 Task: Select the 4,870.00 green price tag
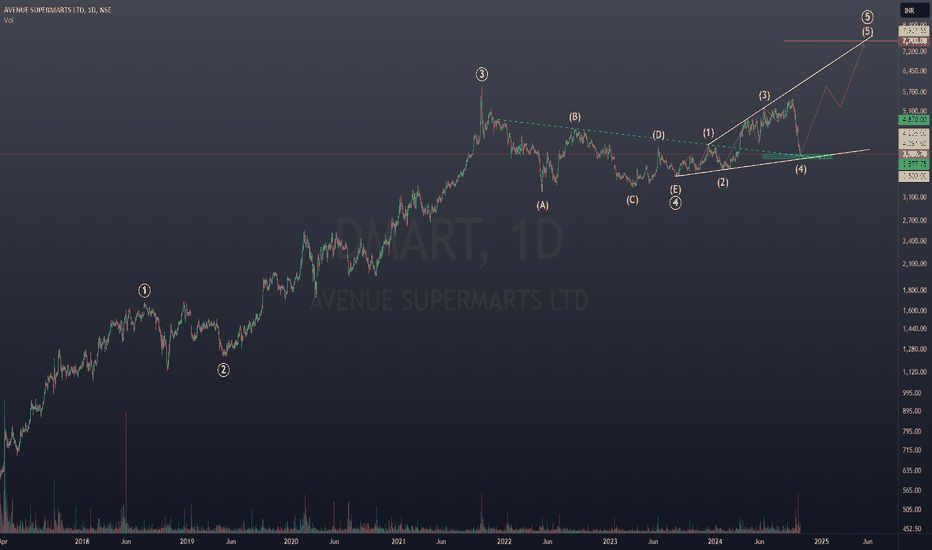coord(914,120)
